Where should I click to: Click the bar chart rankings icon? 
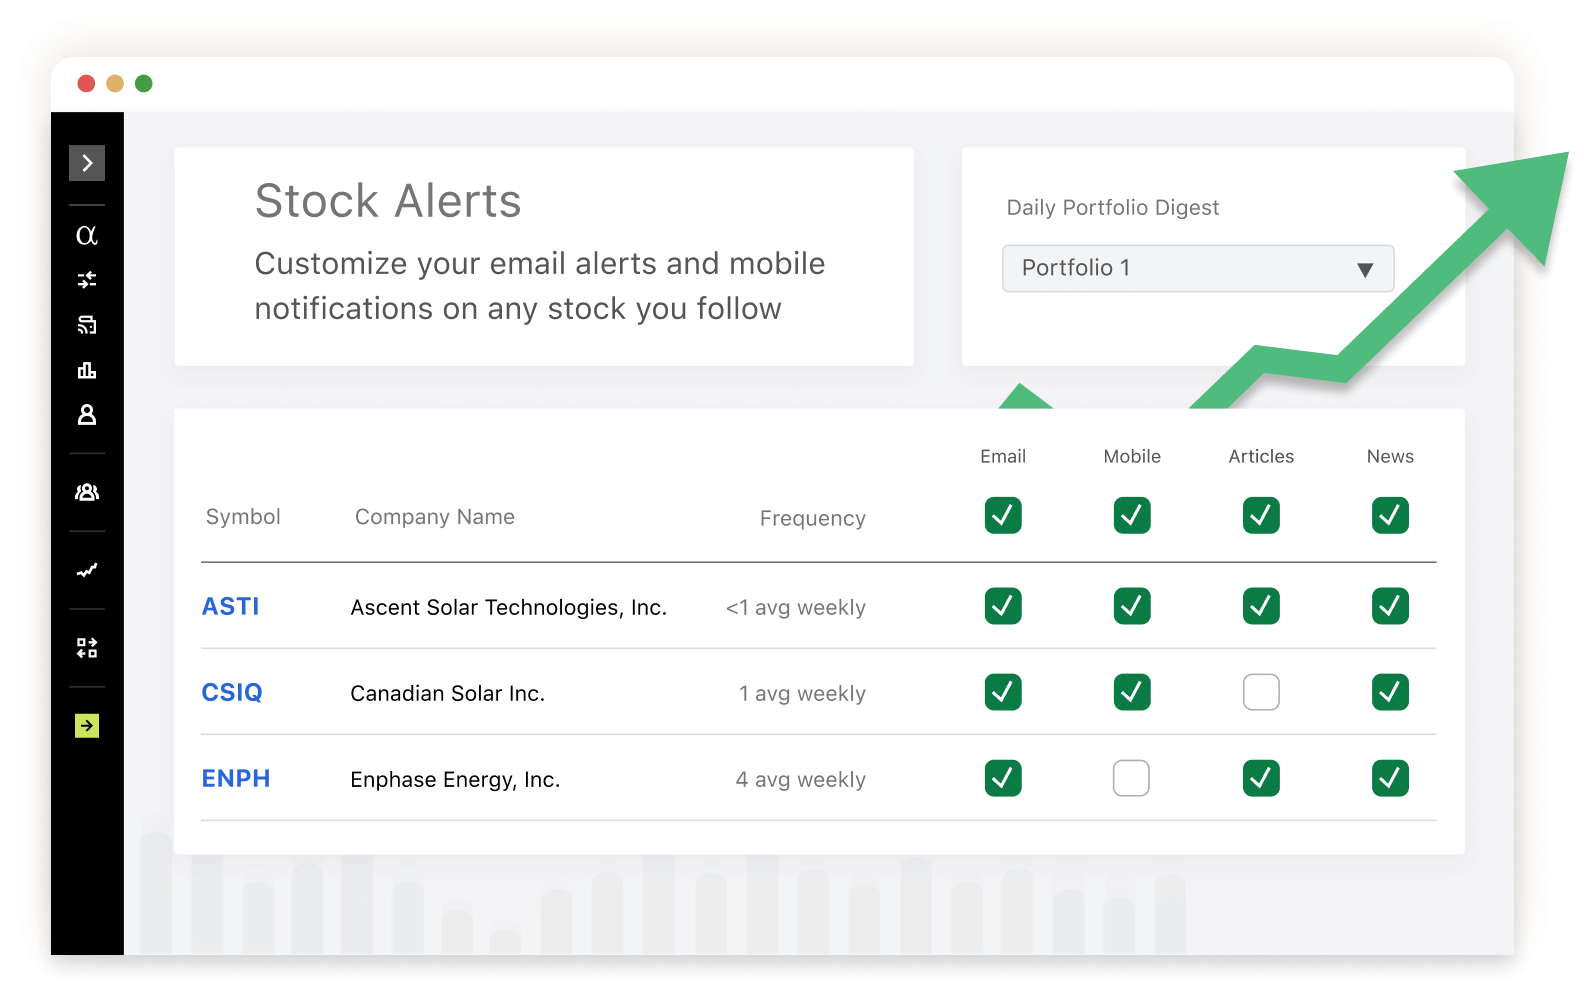(x=87, y=370)
